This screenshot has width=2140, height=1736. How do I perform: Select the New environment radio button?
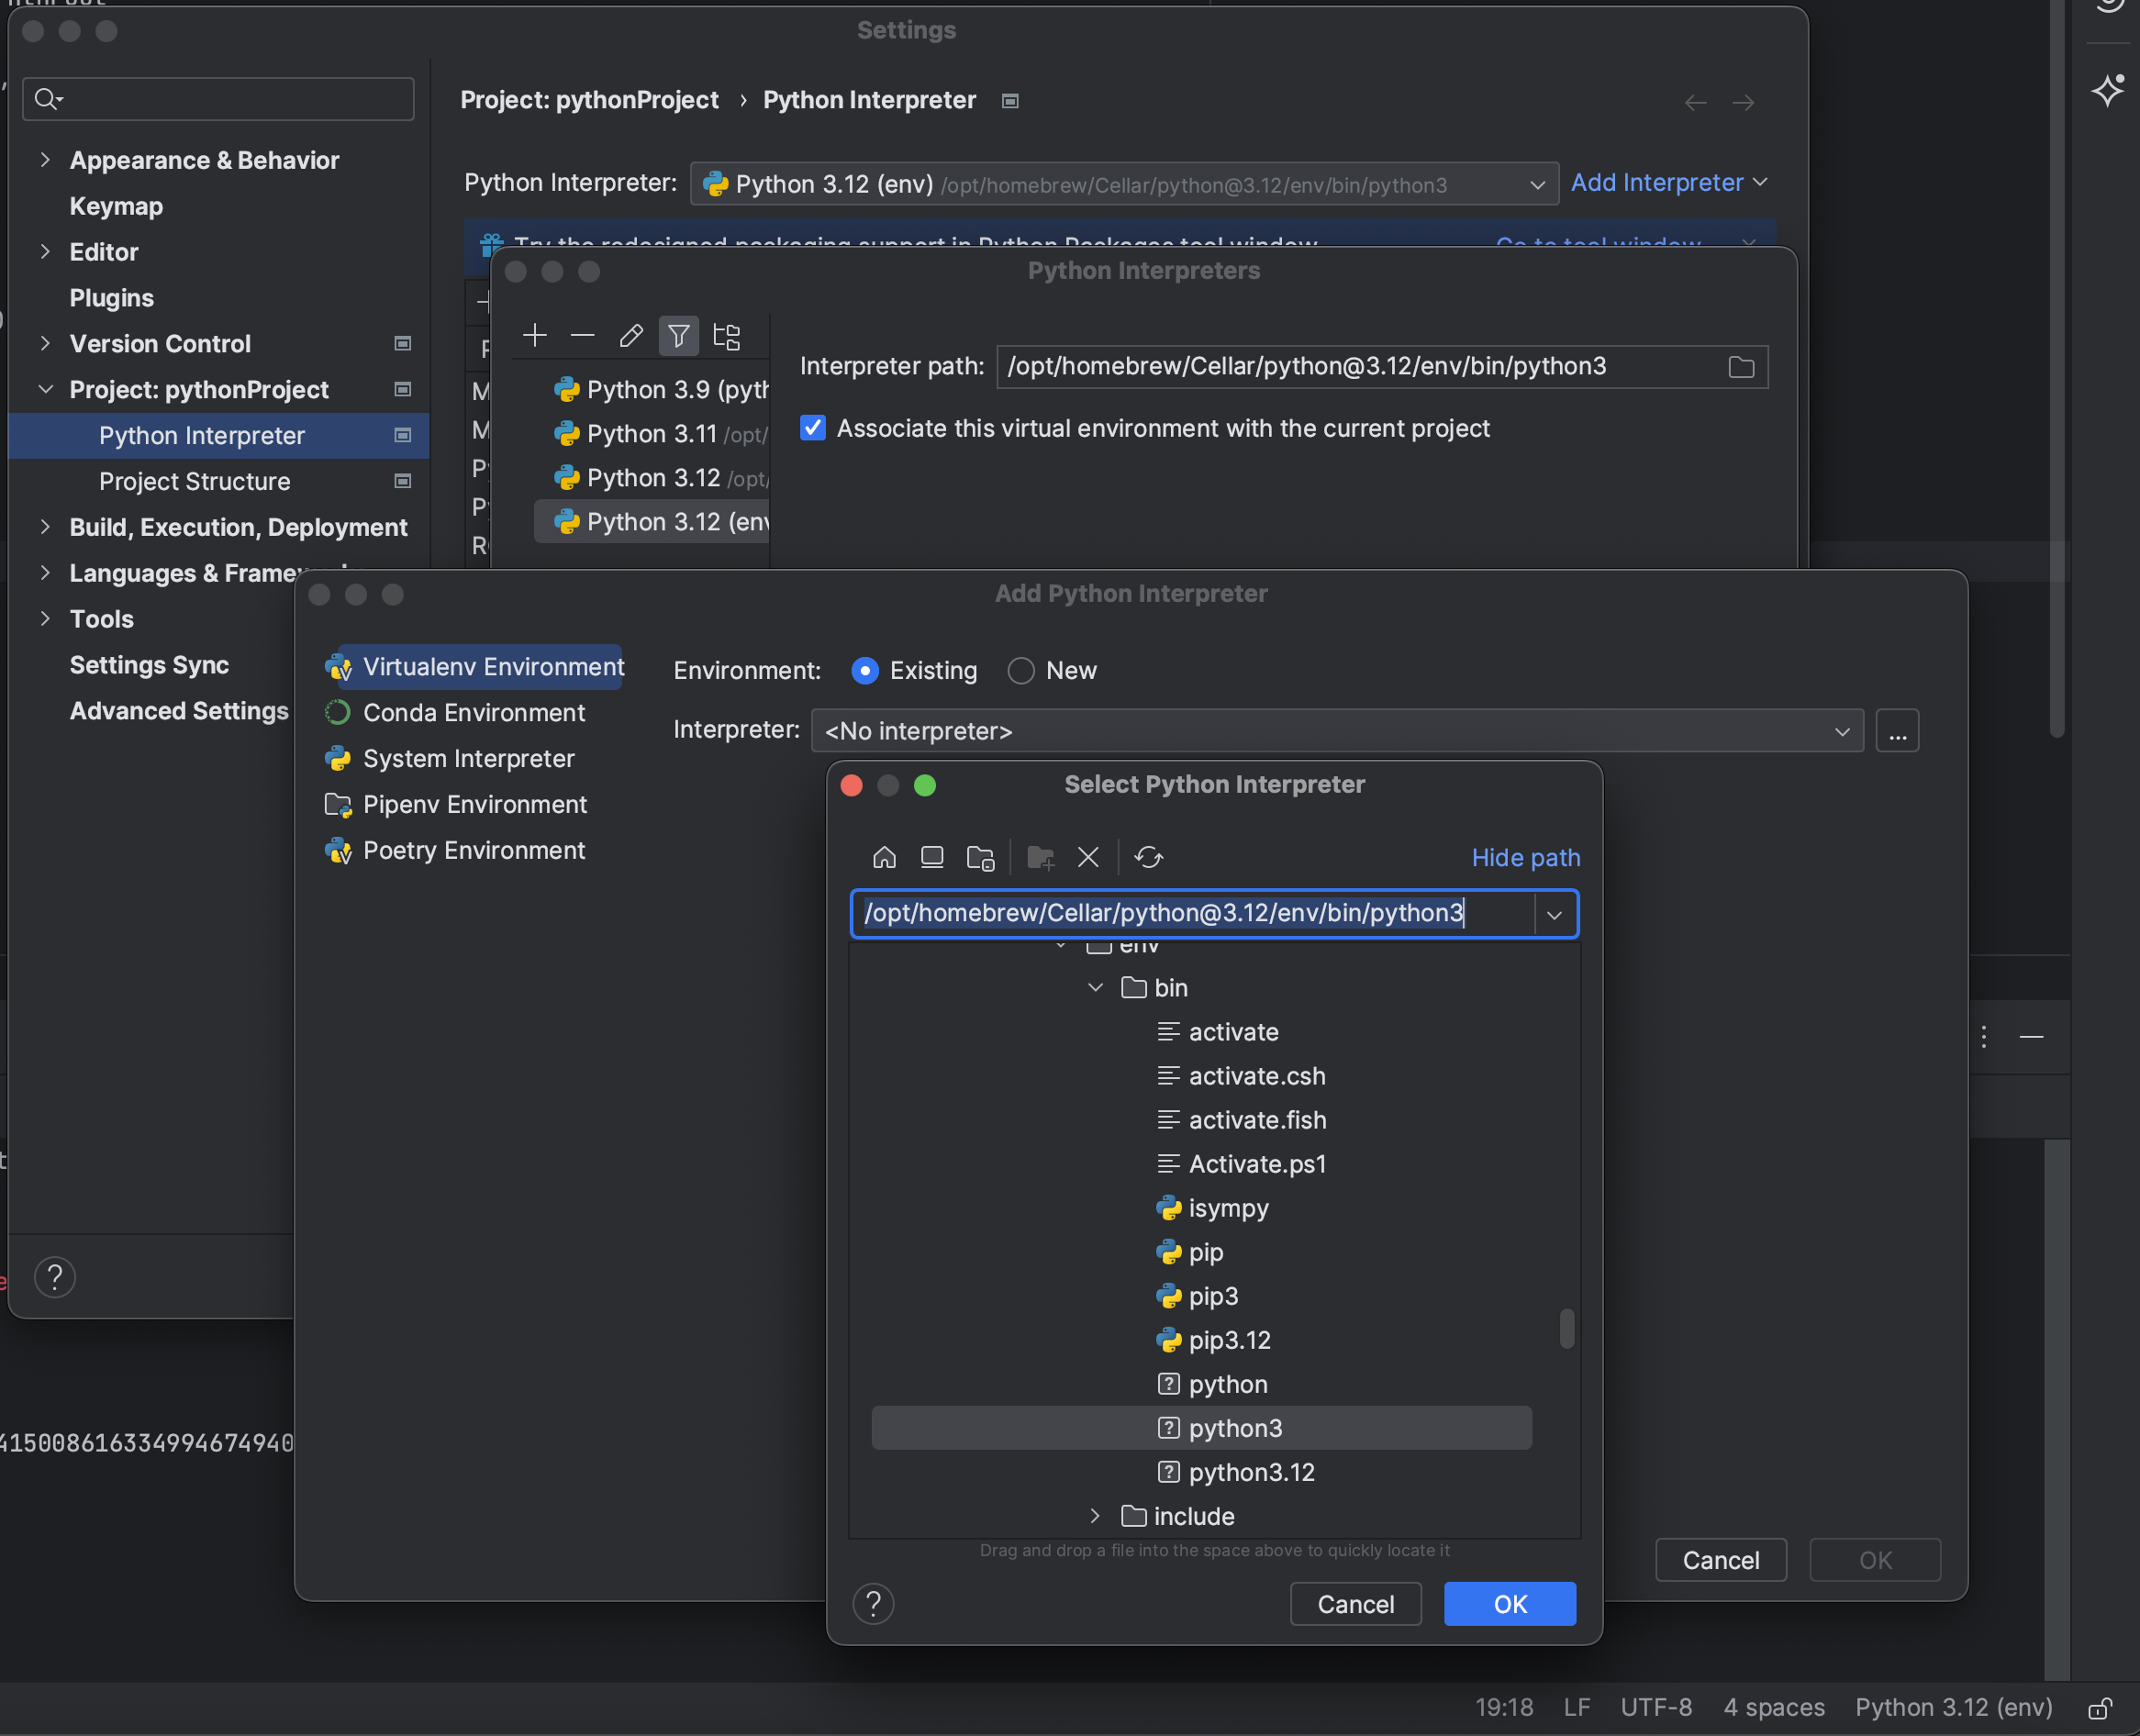click(1021, 670)
